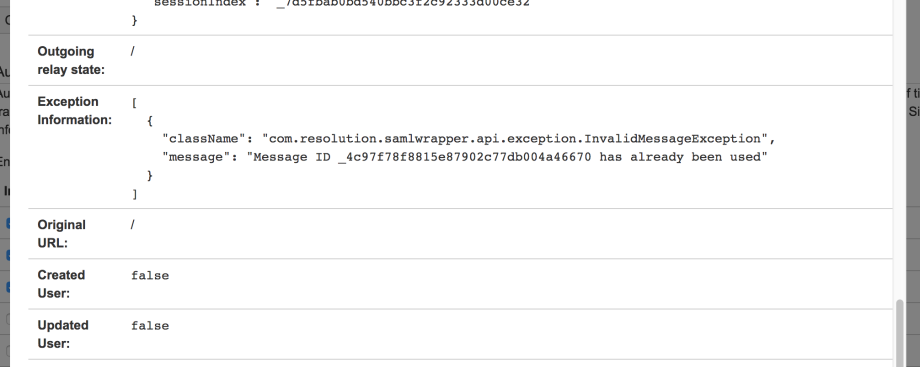Screen dimensions: 920x367
Task: Click the Message ID _4c97f78f... string
Action: click(507, 157)
